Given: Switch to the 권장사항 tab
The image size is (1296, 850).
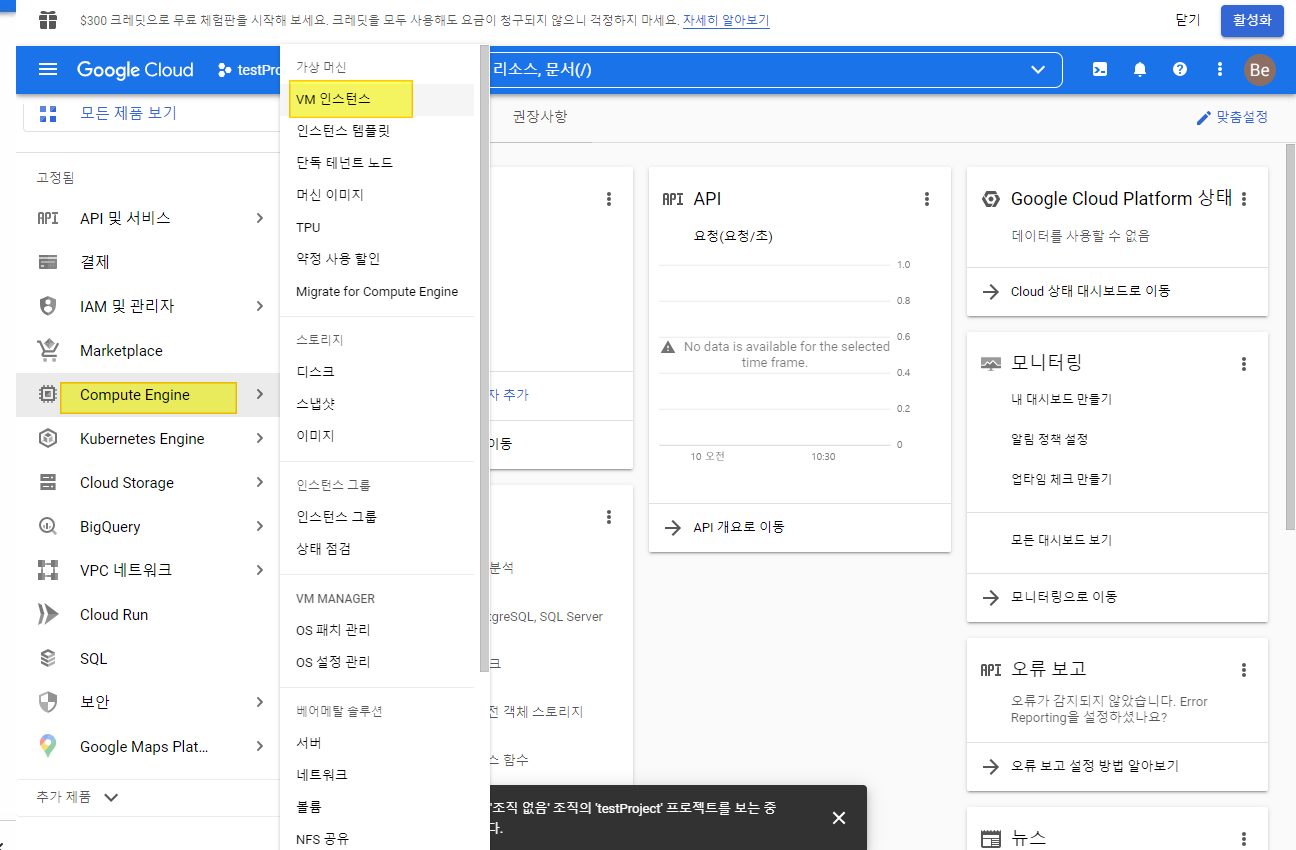Looking at the screenshot, I should [x=540, y=117].
